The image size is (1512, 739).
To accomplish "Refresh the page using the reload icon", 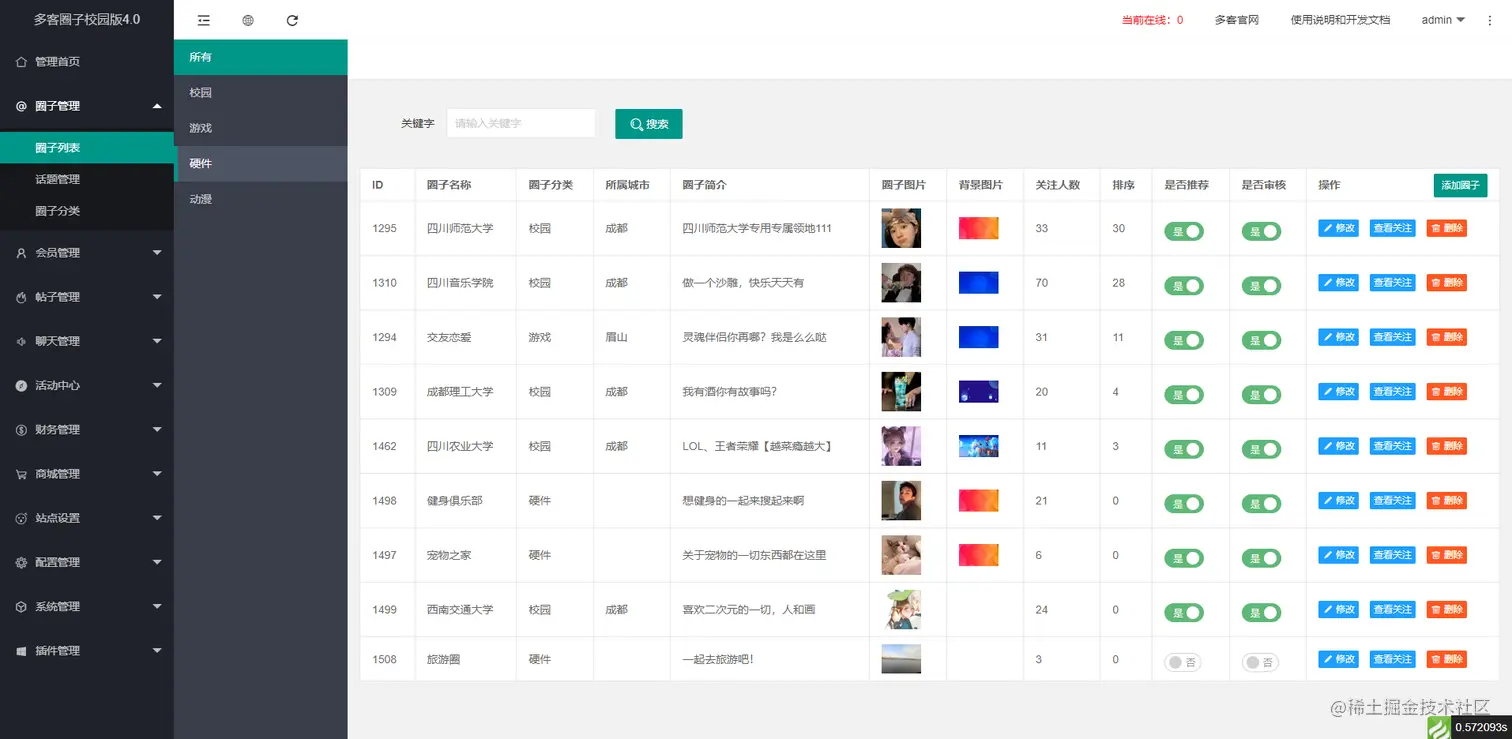I will coord(292,20).
